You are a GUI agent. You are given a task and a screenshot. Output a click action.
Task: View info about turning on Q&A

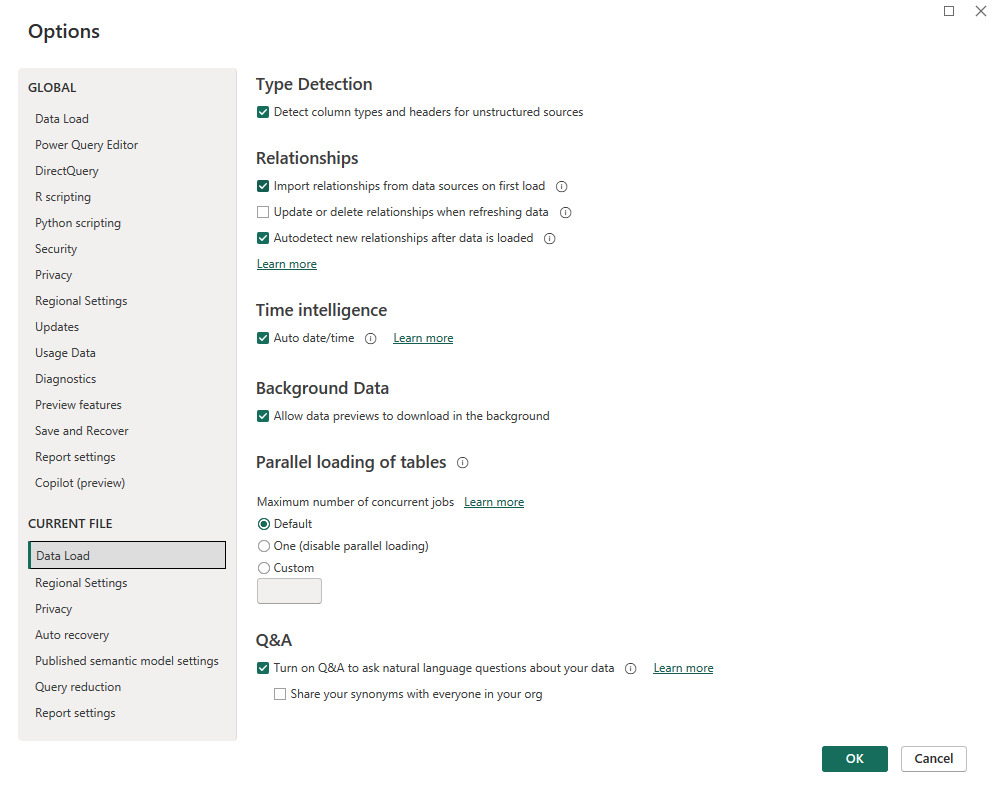[629, 668]
